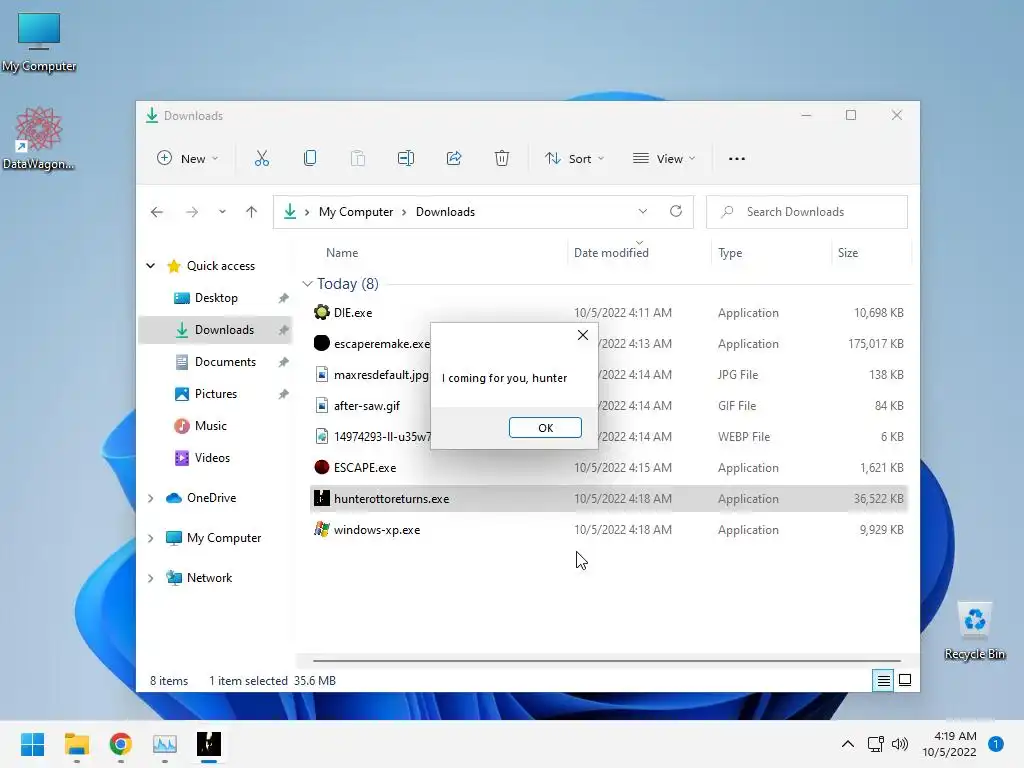Select the hunterottoreturns.exe file

coord(609,499)
